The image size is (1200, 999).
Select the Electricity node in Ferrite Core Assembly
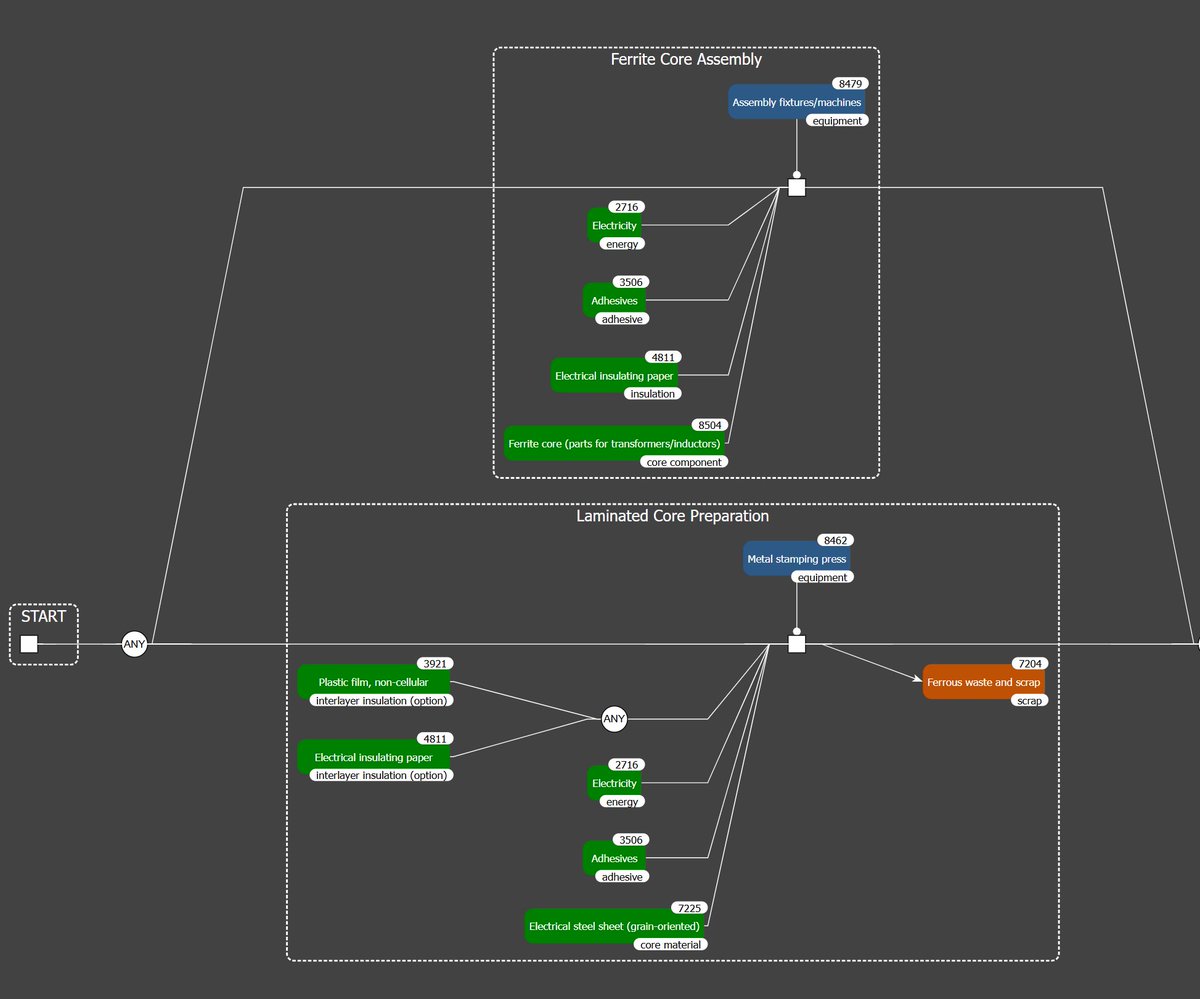614,226
